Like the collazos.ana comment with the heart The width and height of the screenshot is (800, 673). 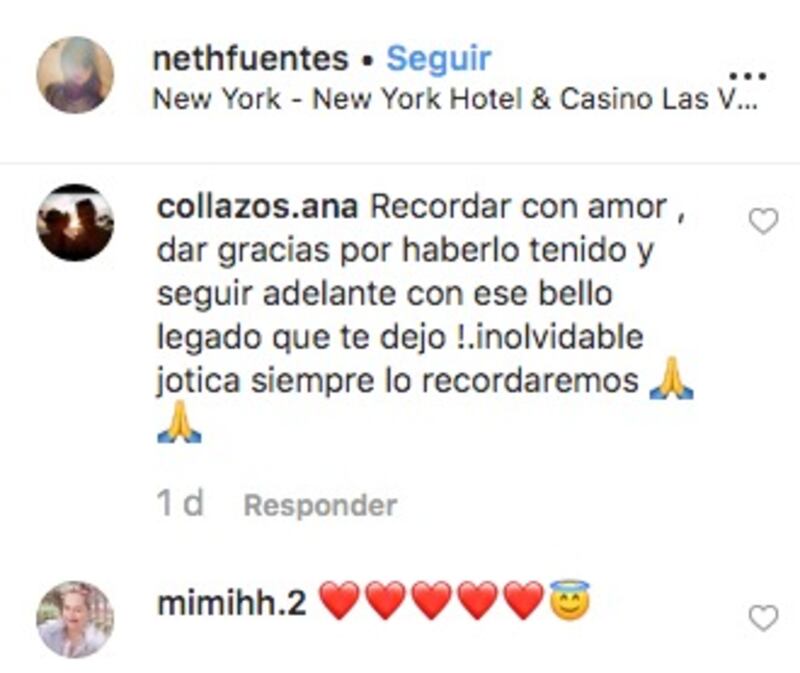coord(763,221)
